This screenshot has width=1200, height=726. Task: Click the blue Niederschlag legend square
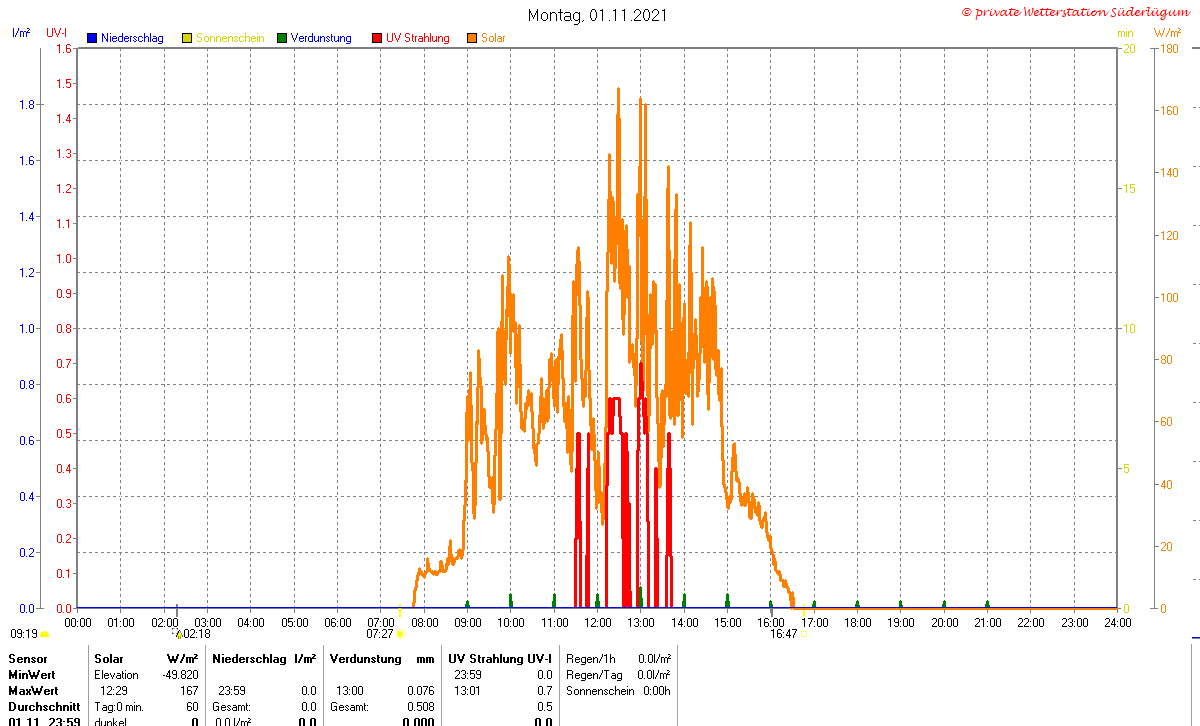(92, 38)
